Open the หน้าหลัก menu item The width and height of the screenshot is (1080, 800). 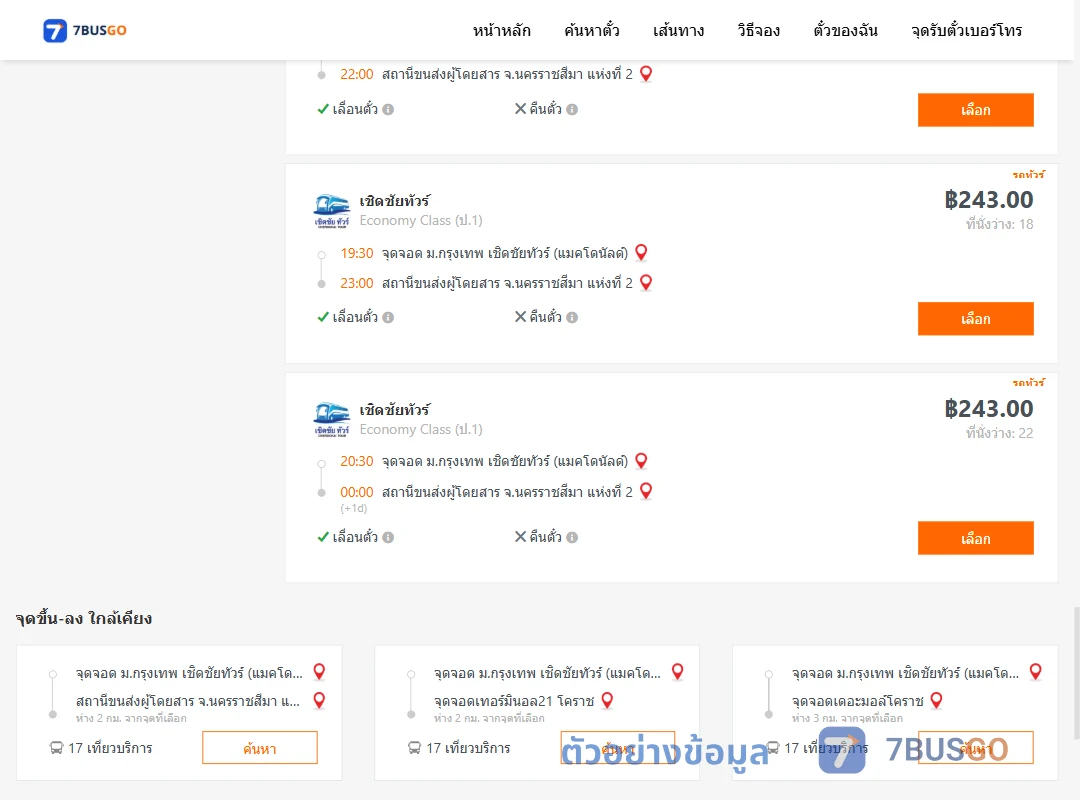[501, 30]
